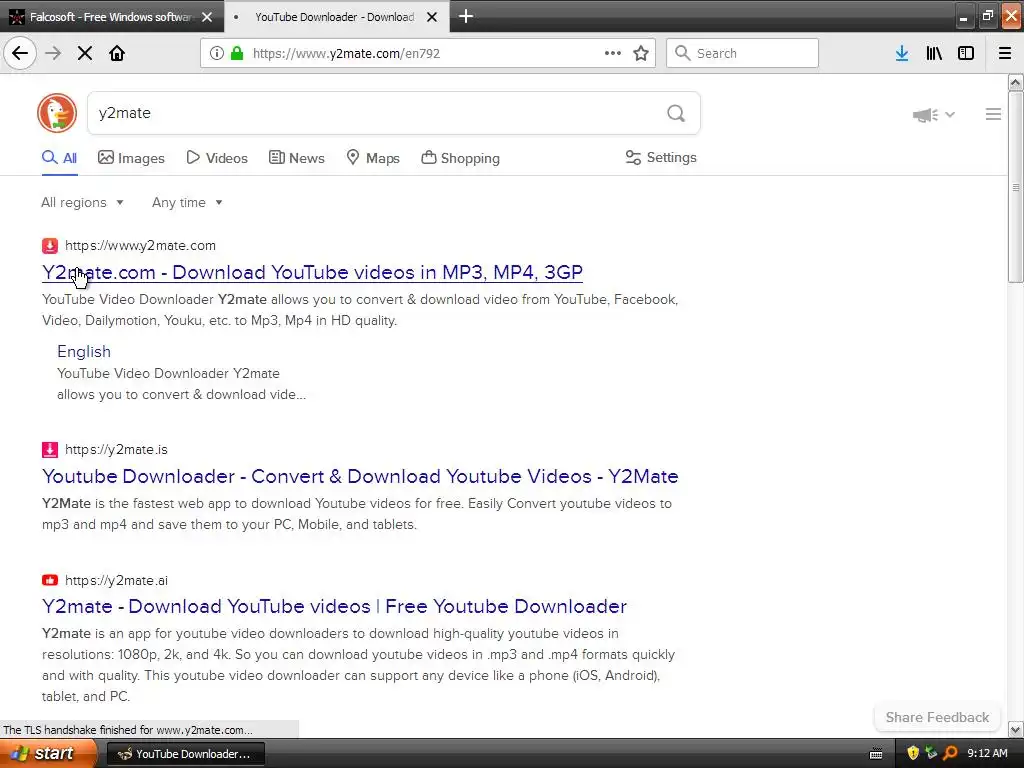This screenshot has height=768, width=1024.
Task: Open the browser home page icon
Action: click(x=117, y=53)
